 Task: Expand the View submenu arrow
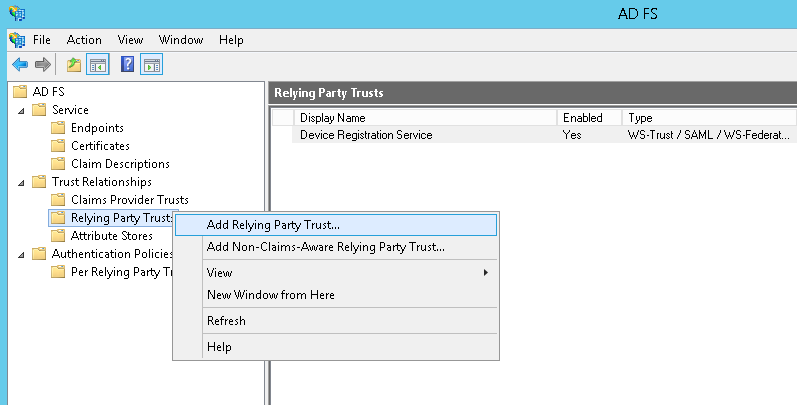(486, 272)
